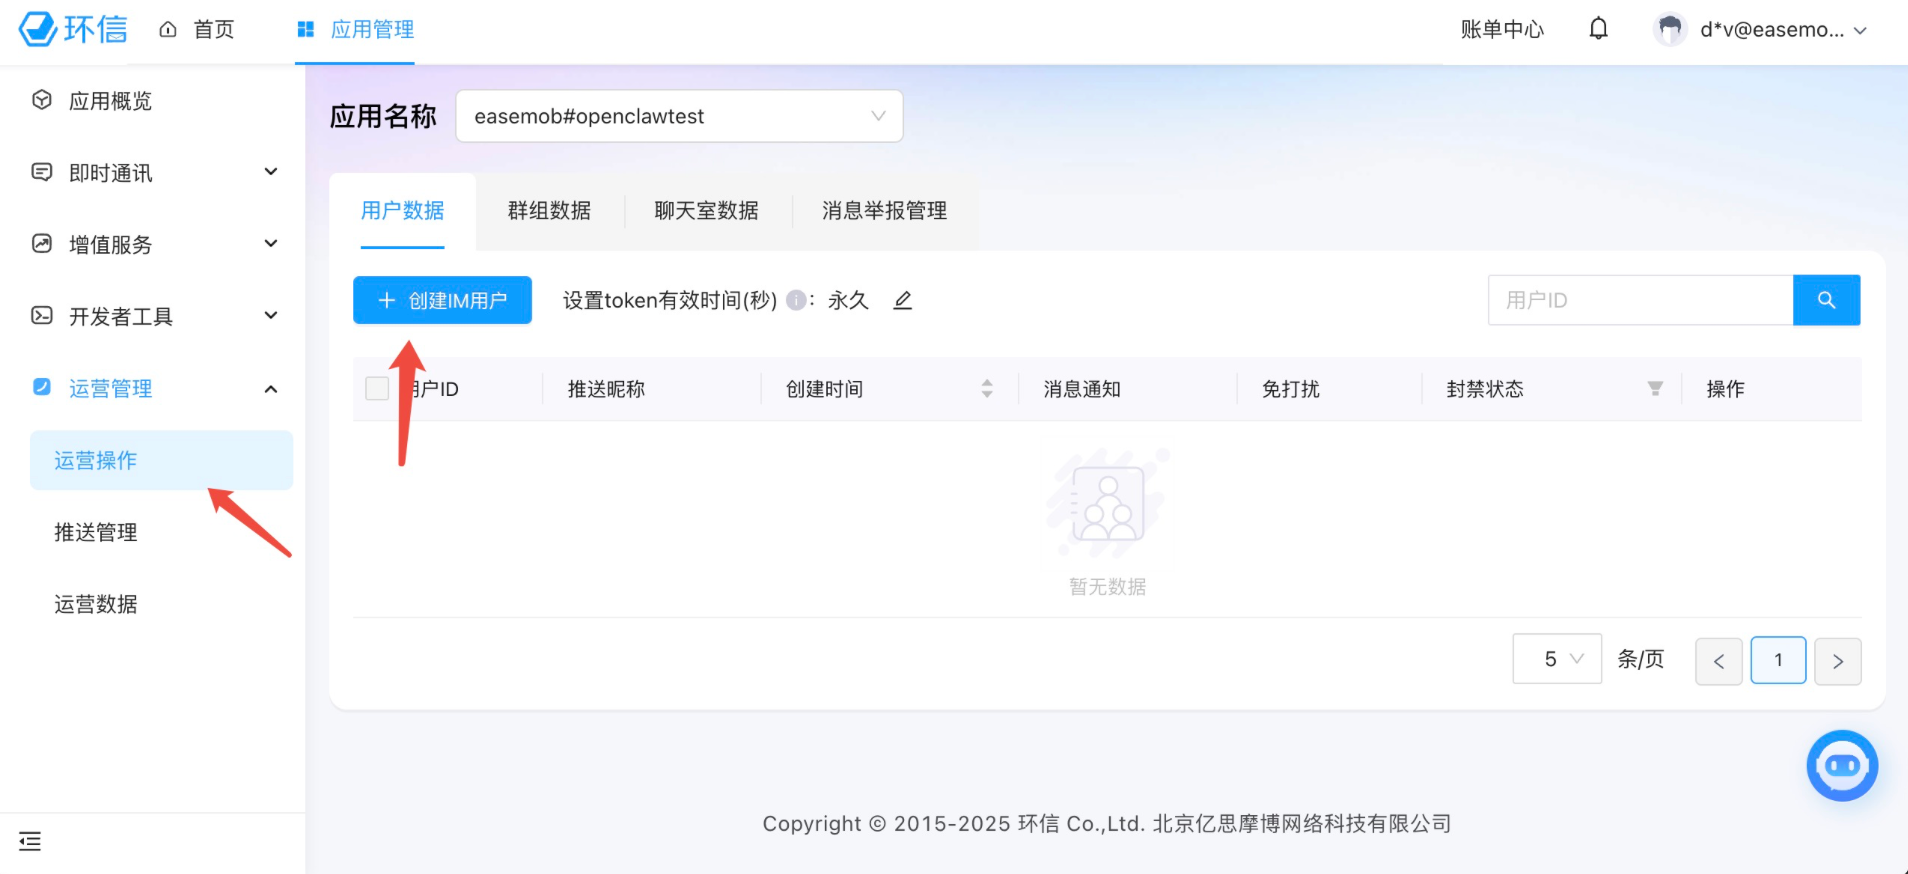Sort by 创建时间 column arrows
Viewport: 1908px width, 874px height.
[x=987, y=388]
